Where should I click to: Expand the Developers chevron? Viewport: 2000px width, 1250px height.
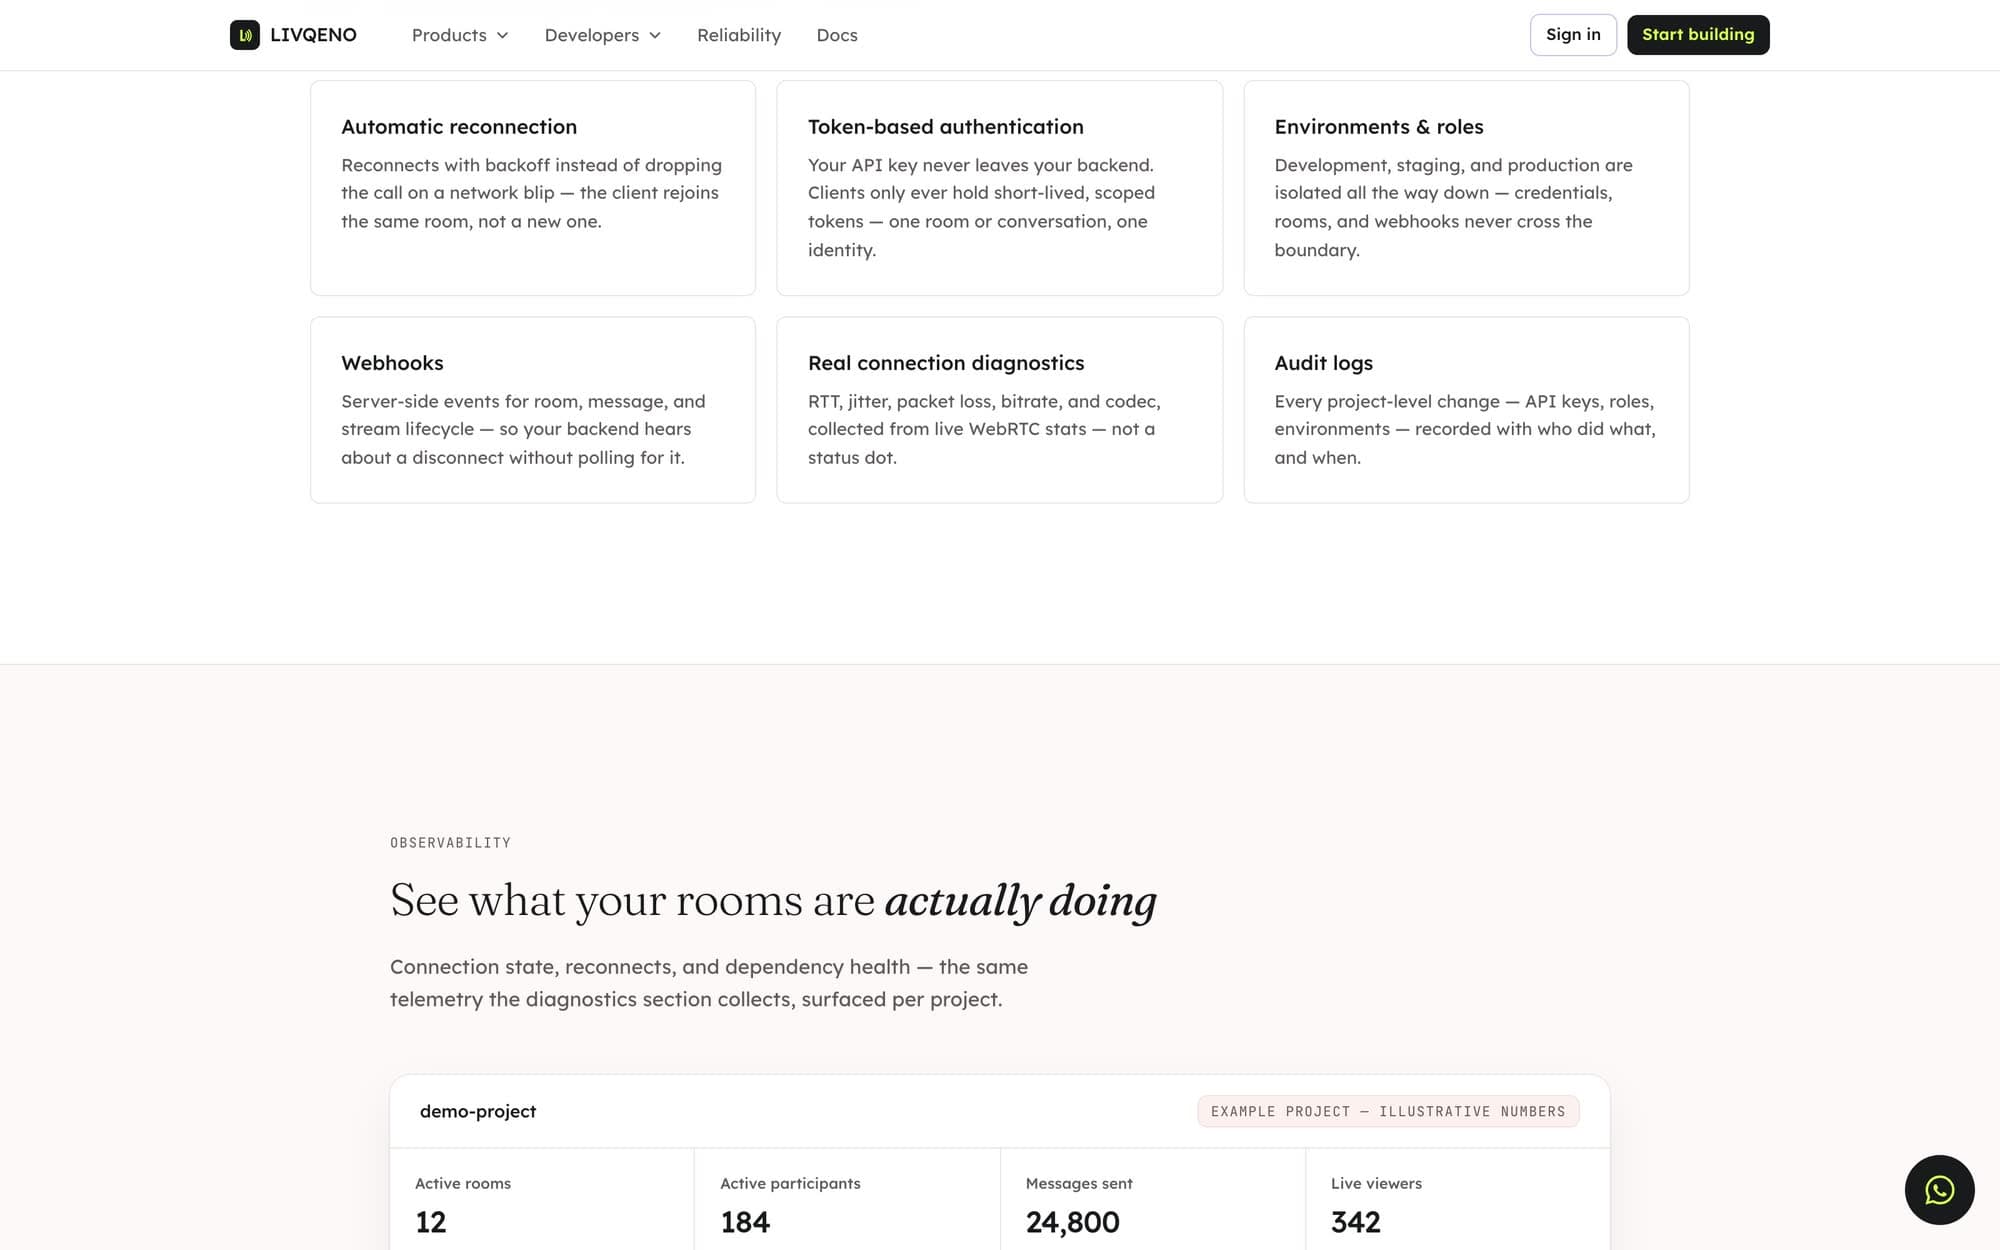point(655,35)
